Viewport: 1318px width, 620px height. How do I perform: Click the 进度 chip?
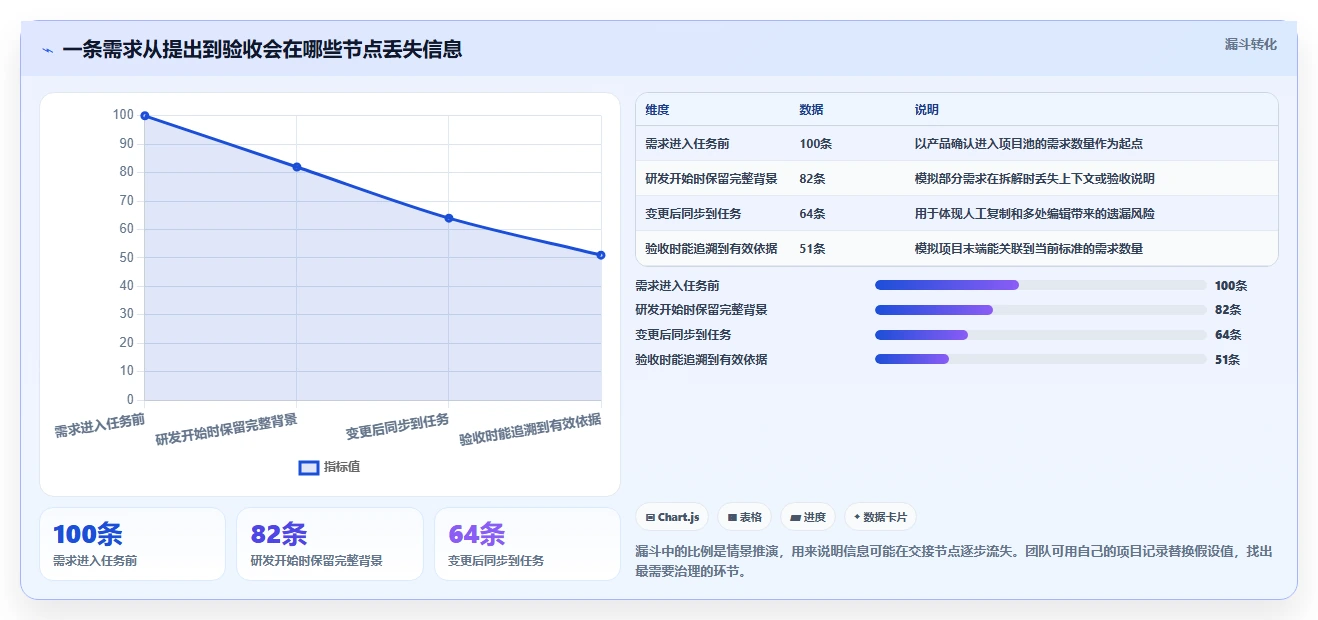click(808, 517)
